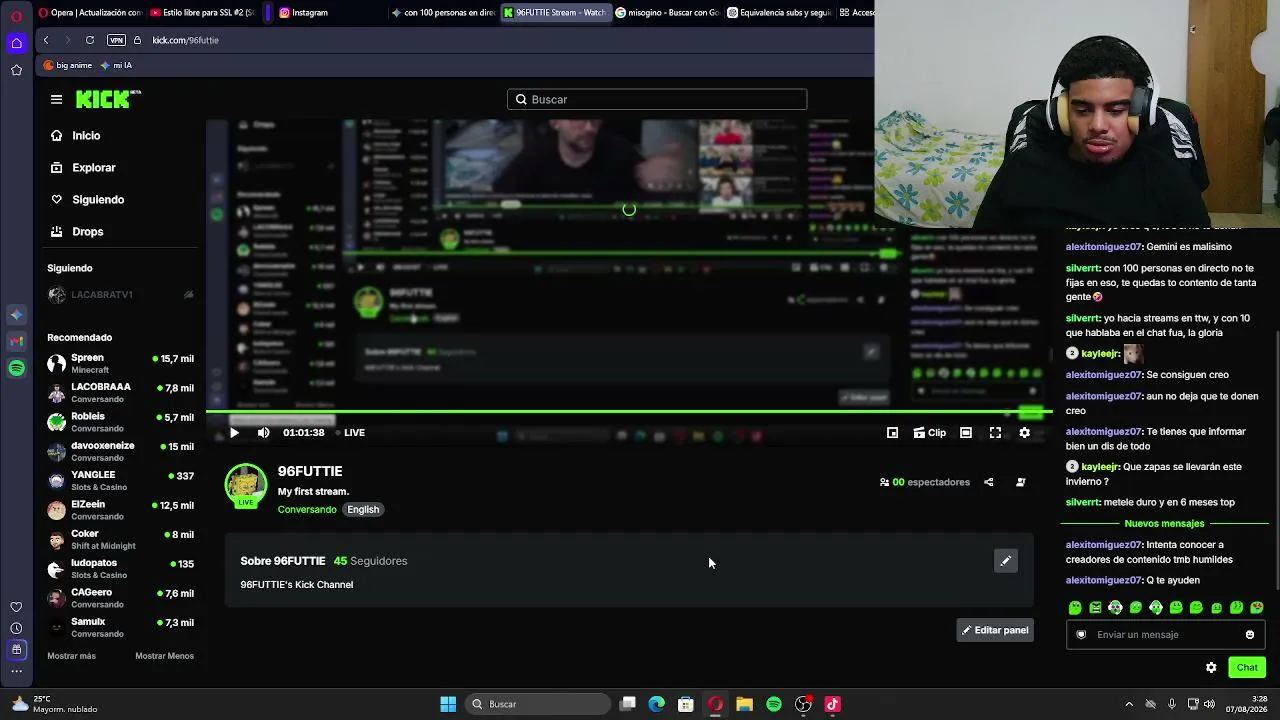Collapse list with Mostrar Menos
This screenshot has width=1280, height=720.
[x=164, y=656]
